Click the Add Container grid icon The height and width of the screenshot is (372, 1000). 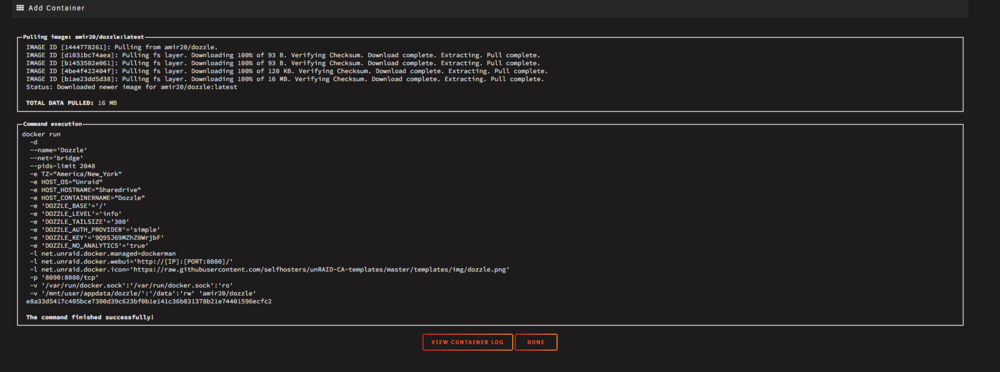[x=20, y=8]
